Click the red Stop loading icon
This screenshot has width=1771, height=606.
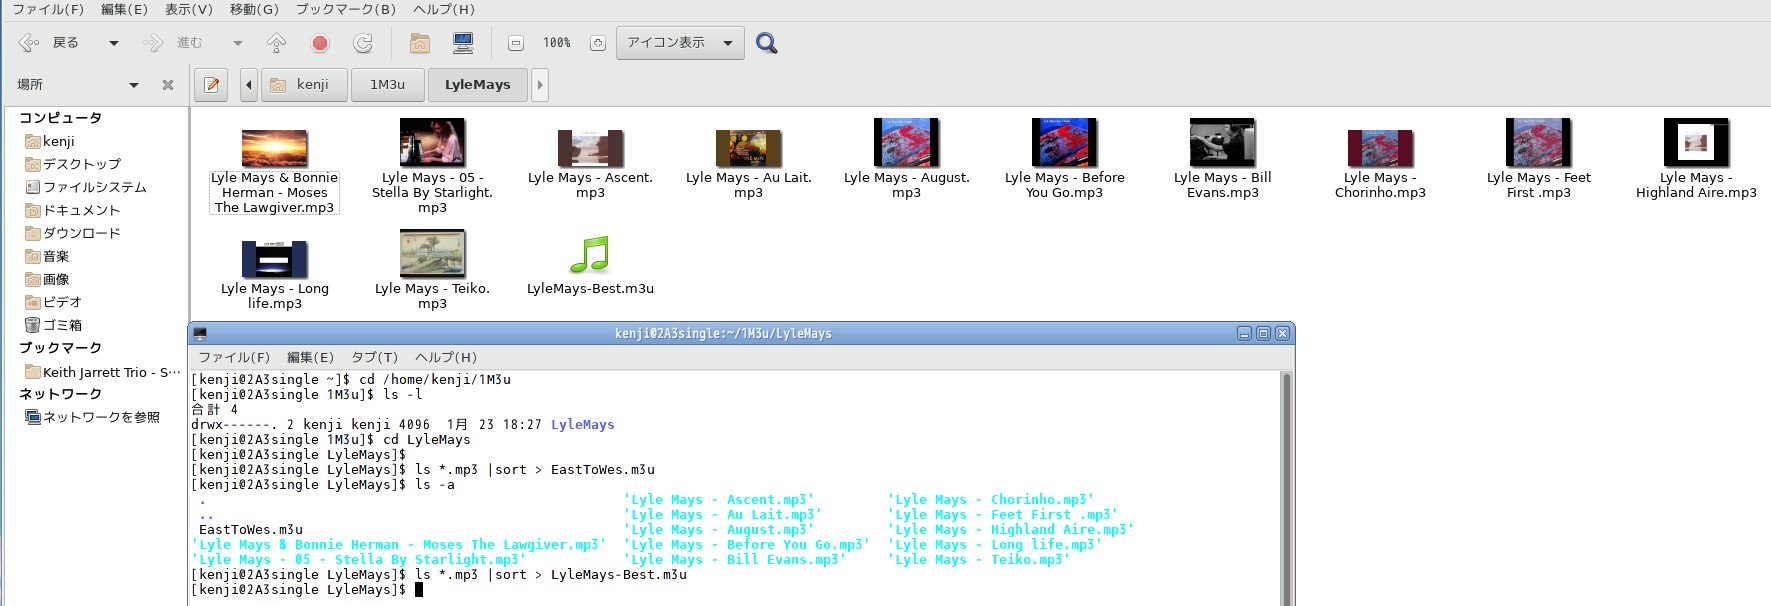tap(320, 43)
